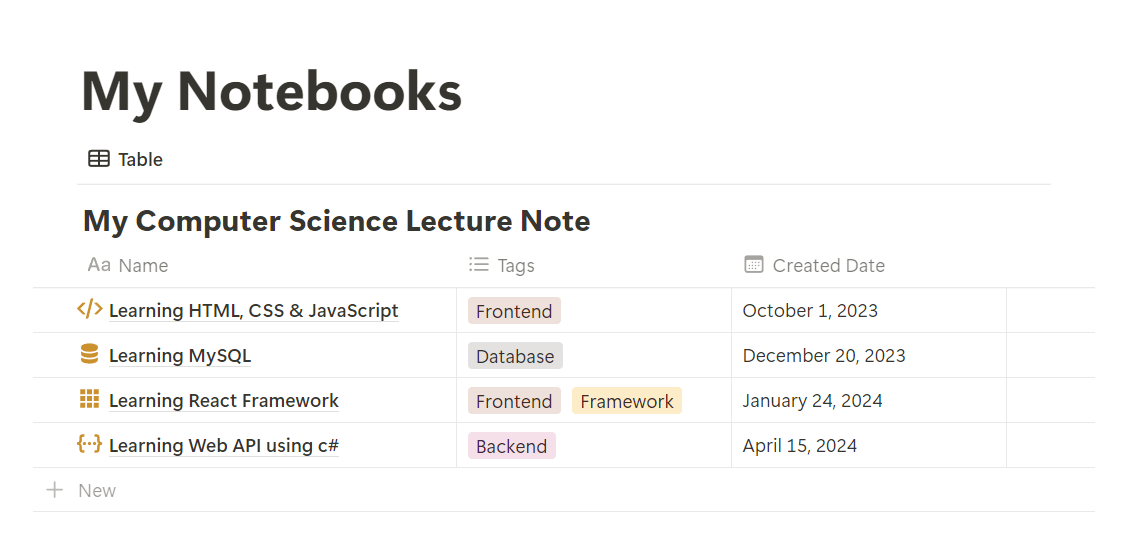Click the Database tag on MySQL row
The image size is (1136, 550).
(x=515, y=356)
